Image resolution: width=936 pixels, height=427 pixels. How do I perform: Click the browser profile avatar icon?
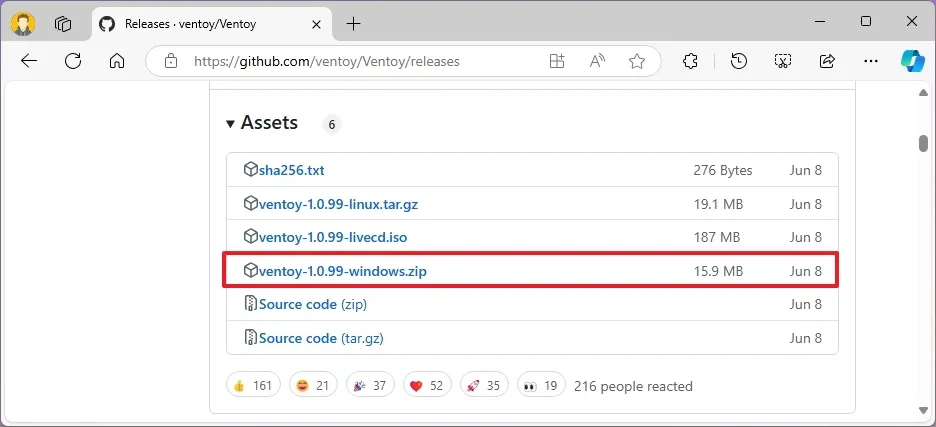[x=23, y=23]
